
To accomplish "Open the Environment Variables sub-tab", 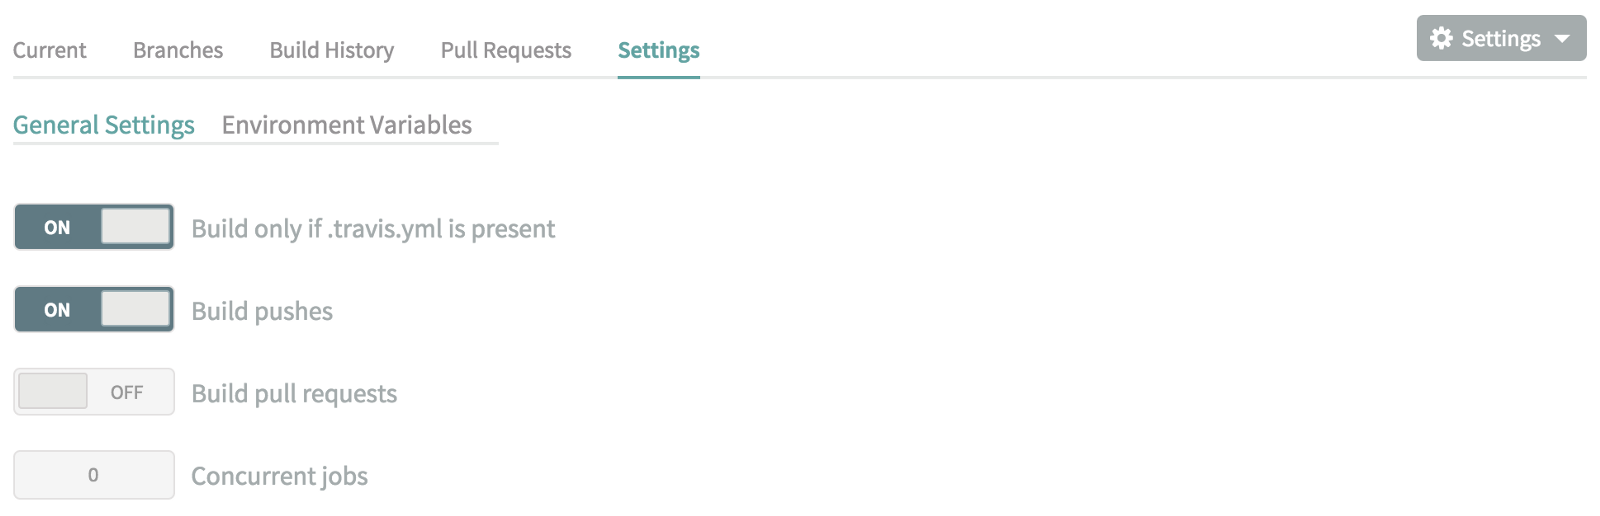I will (x=347, y=125).
